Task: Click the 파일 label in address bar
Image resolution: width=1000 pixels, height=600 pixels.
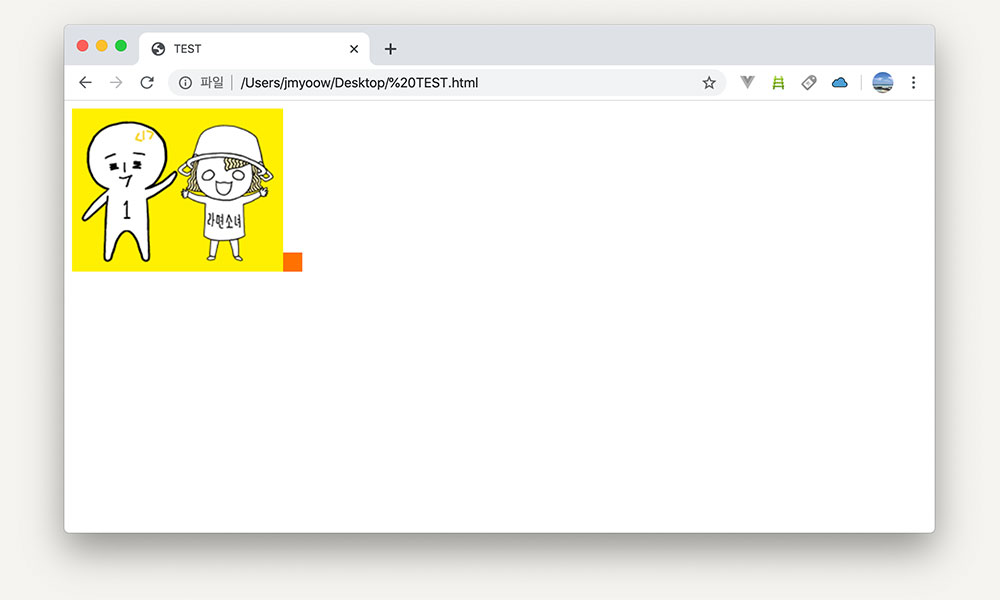Action: click(212, 82)
